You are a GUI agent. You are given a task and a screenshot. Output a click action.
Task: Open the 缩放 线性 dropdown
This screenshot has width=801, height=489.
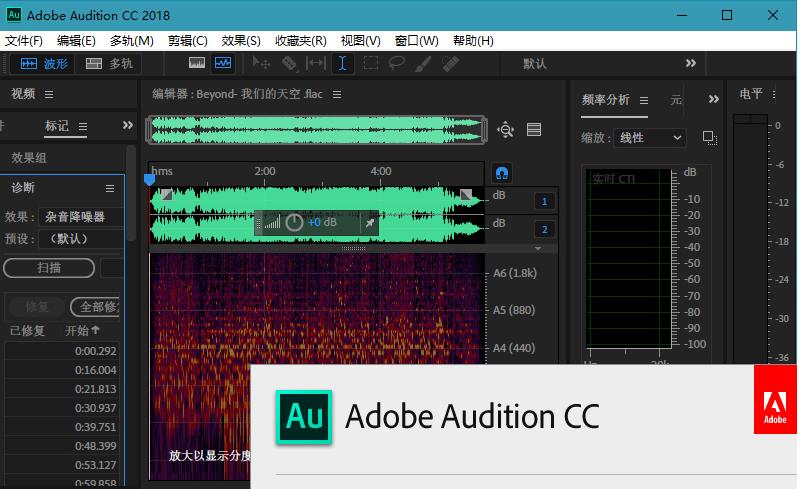click(650, 137)
